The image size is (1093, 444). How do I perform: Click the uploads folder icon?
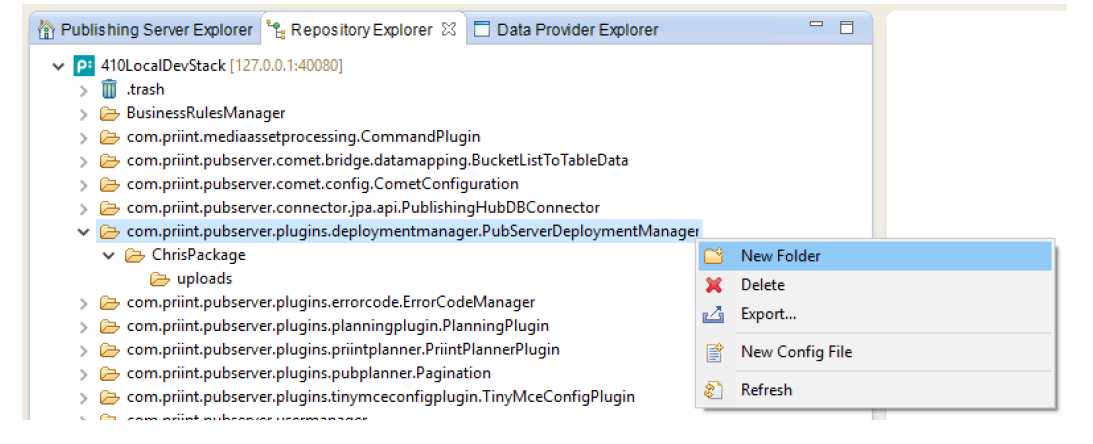pos(159,279)
